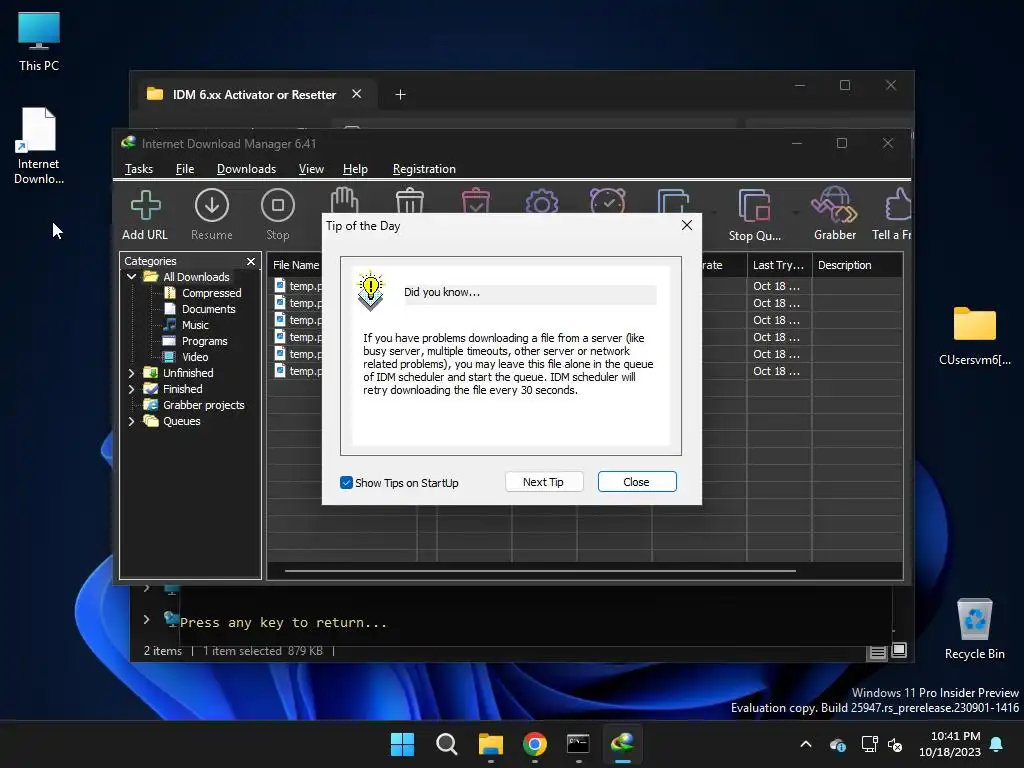Image resolution: width=1024 pixels, height=768 pixels.
Task: Open the Help menu
Action: click(x=355, y=169)
